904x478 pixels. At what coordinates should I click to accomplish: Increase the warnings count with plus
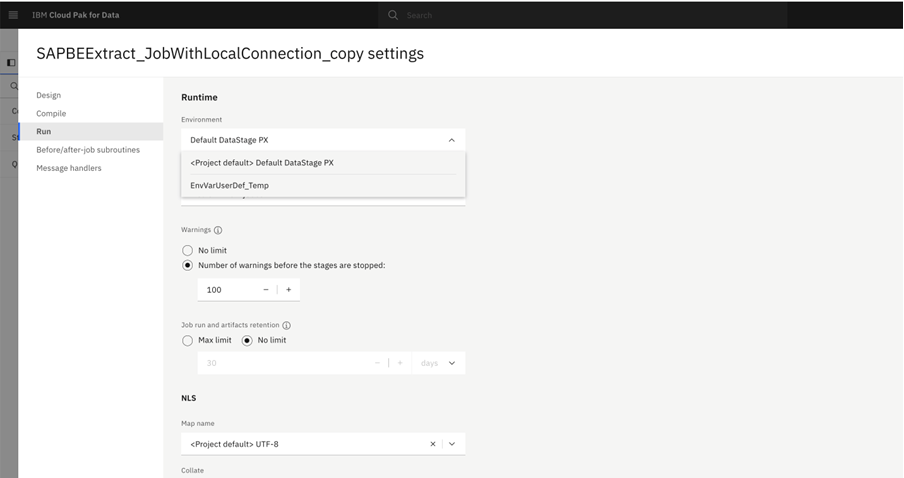coord(289,289)
